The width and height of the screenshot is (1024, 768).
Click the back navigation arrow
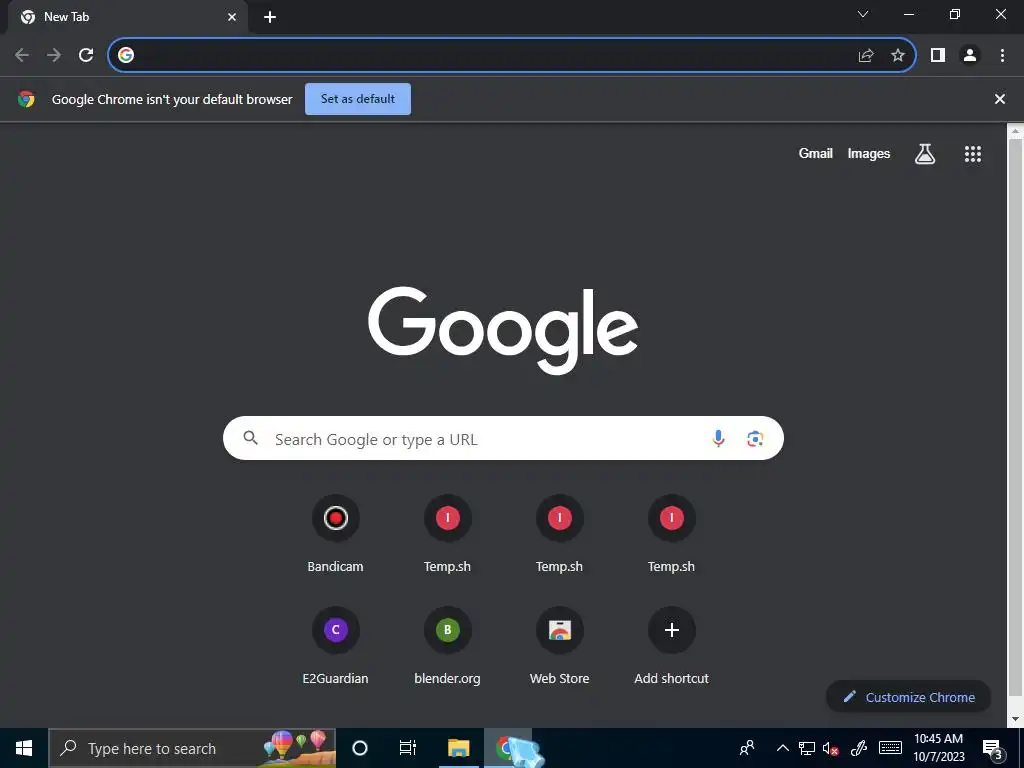click(22, 56)
